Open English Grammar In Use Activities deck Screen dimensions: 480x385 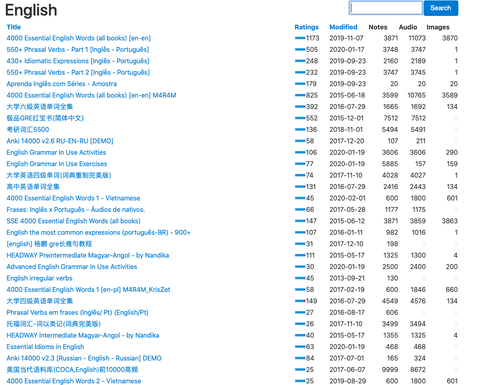click(56, 152)
